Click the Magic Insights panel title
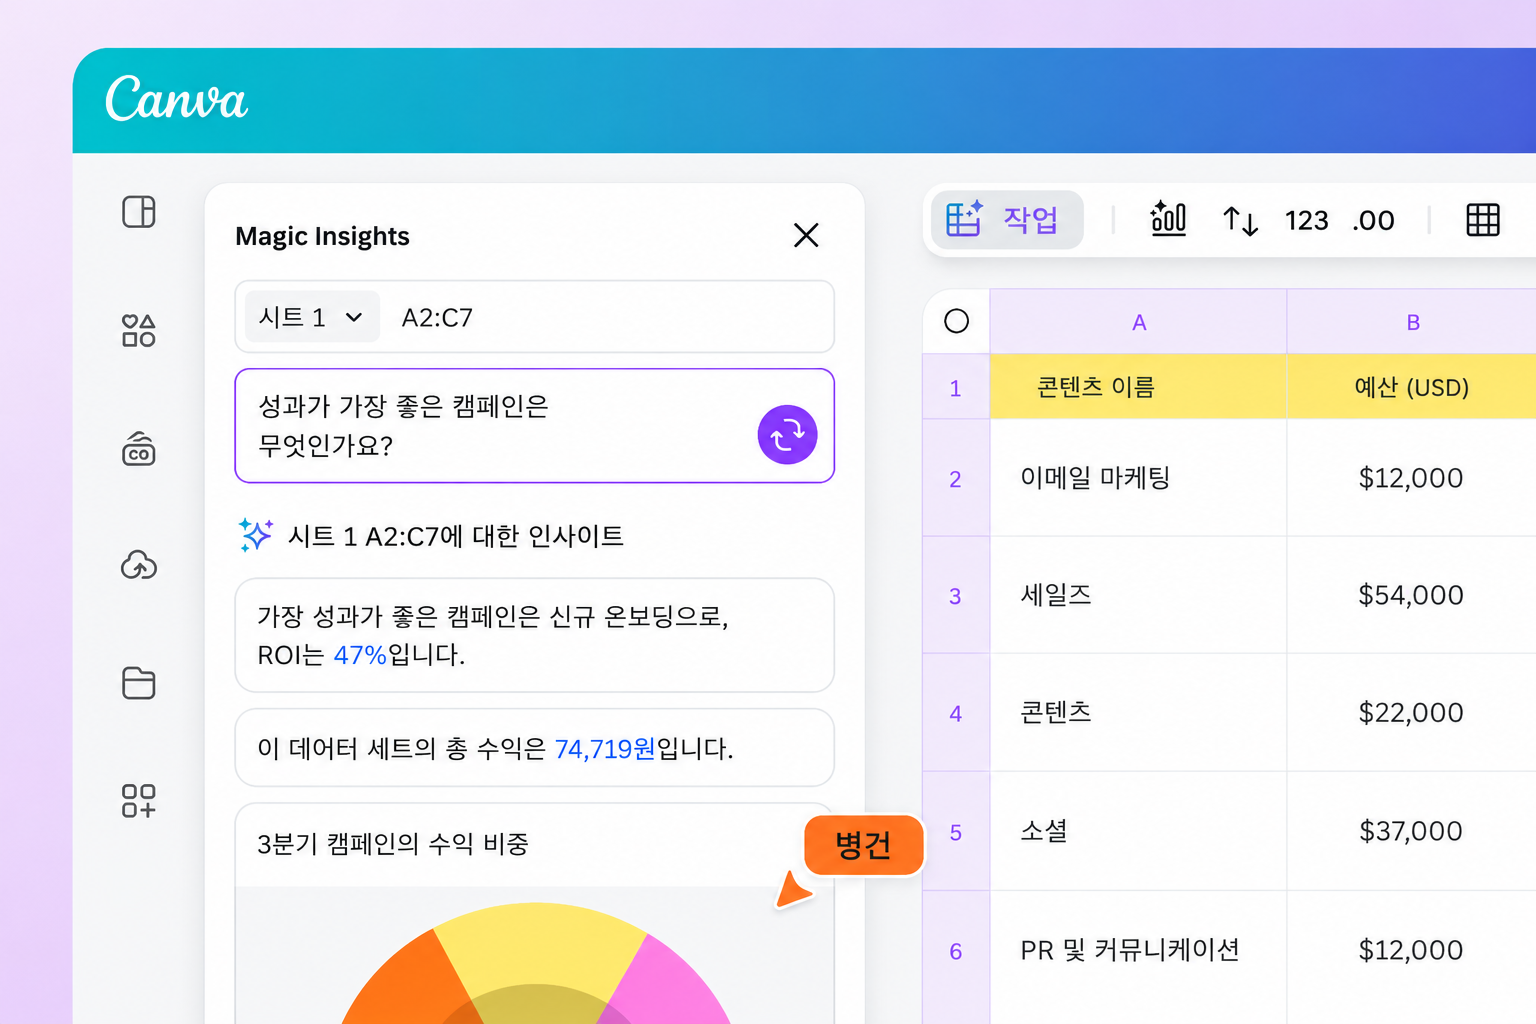 [x=322, y=236]
